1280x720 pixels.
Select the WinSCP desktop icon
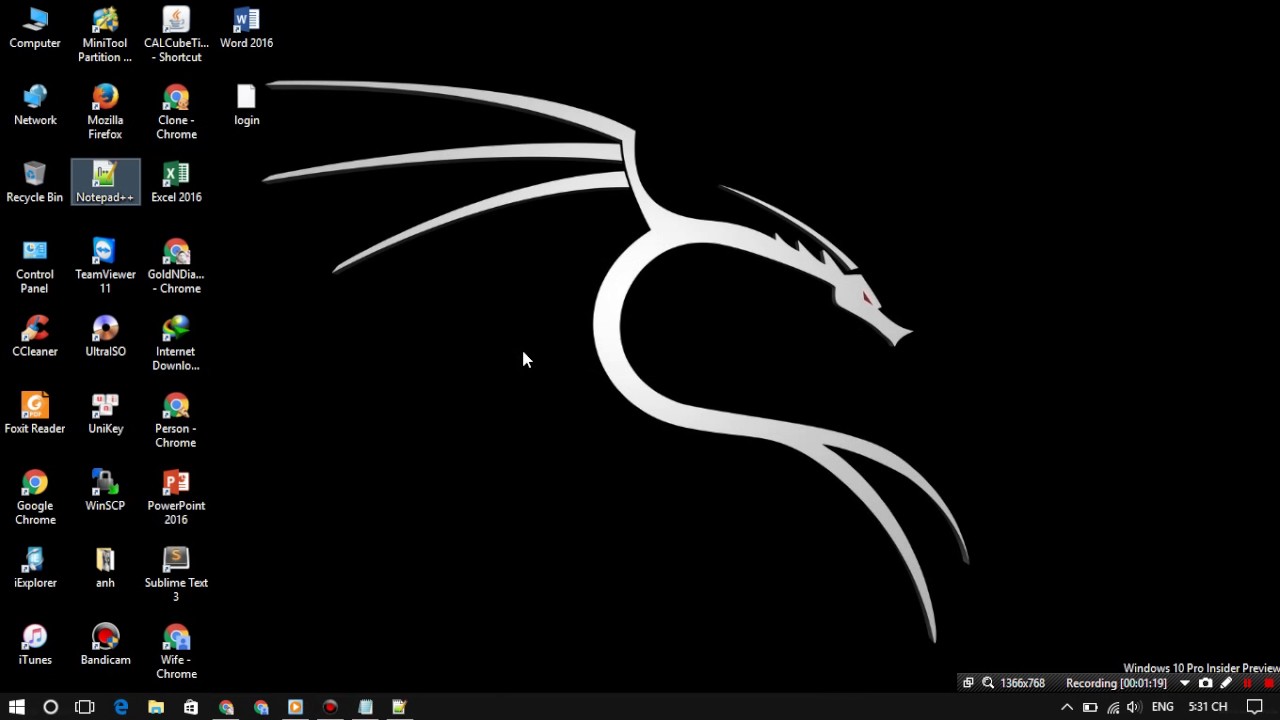pos(105,490)
